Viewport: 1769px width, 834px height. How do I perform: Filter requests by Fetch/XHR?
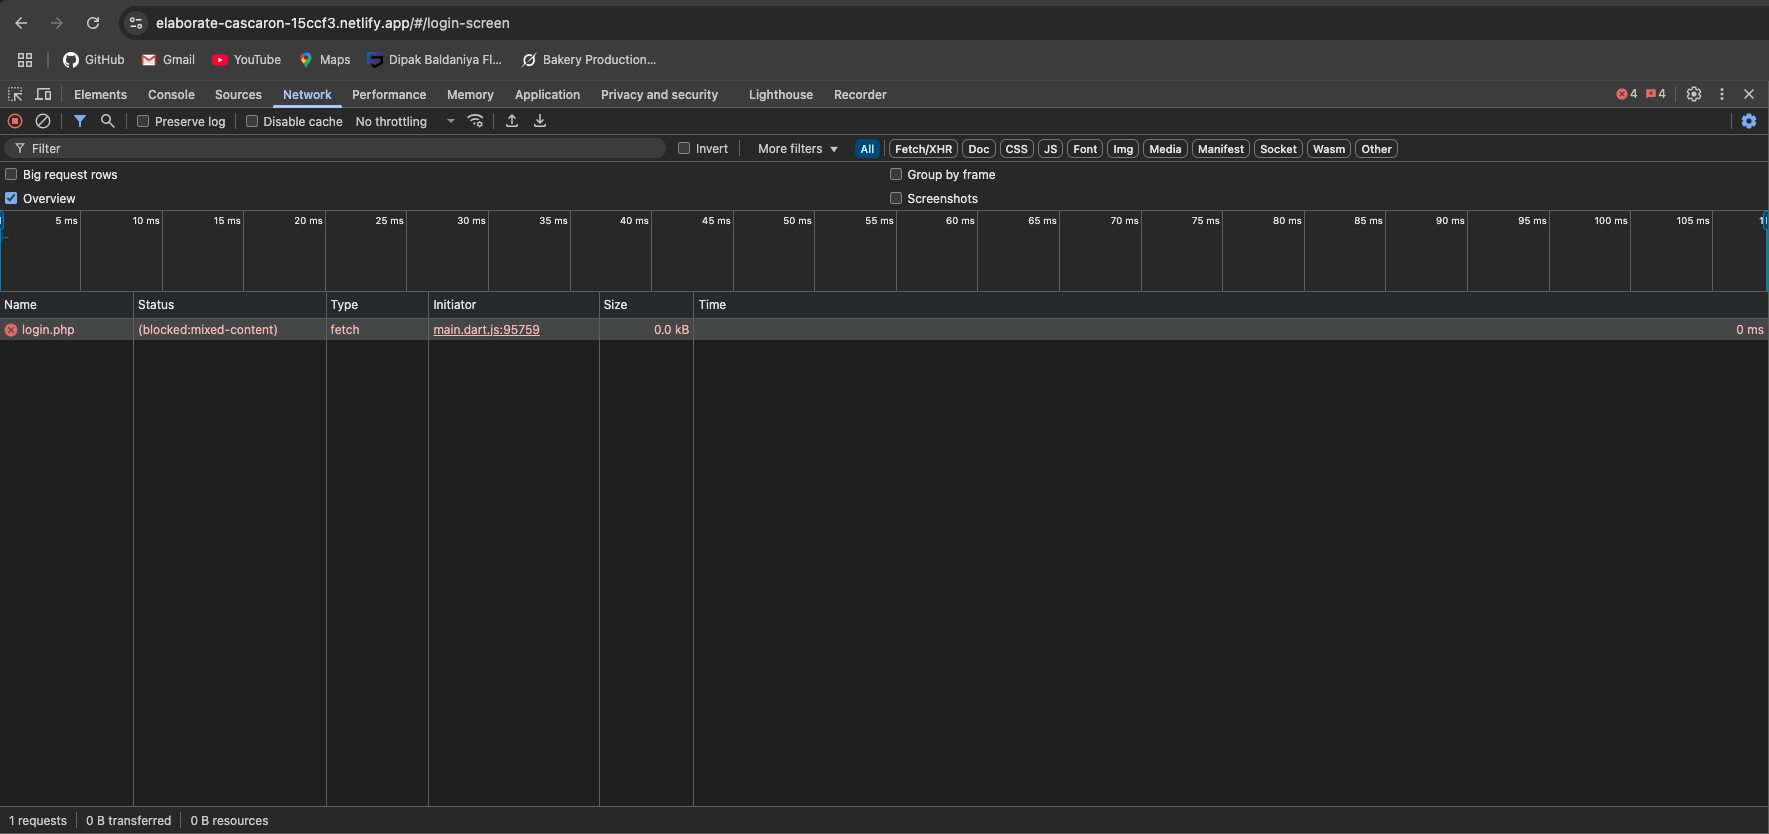923,149
